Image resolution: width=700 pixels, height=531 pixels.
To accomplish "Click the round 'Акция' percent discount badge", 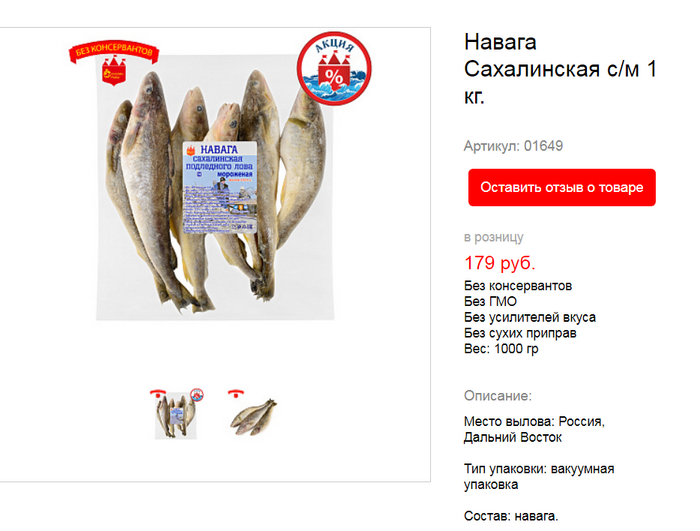I will point(334,69).
